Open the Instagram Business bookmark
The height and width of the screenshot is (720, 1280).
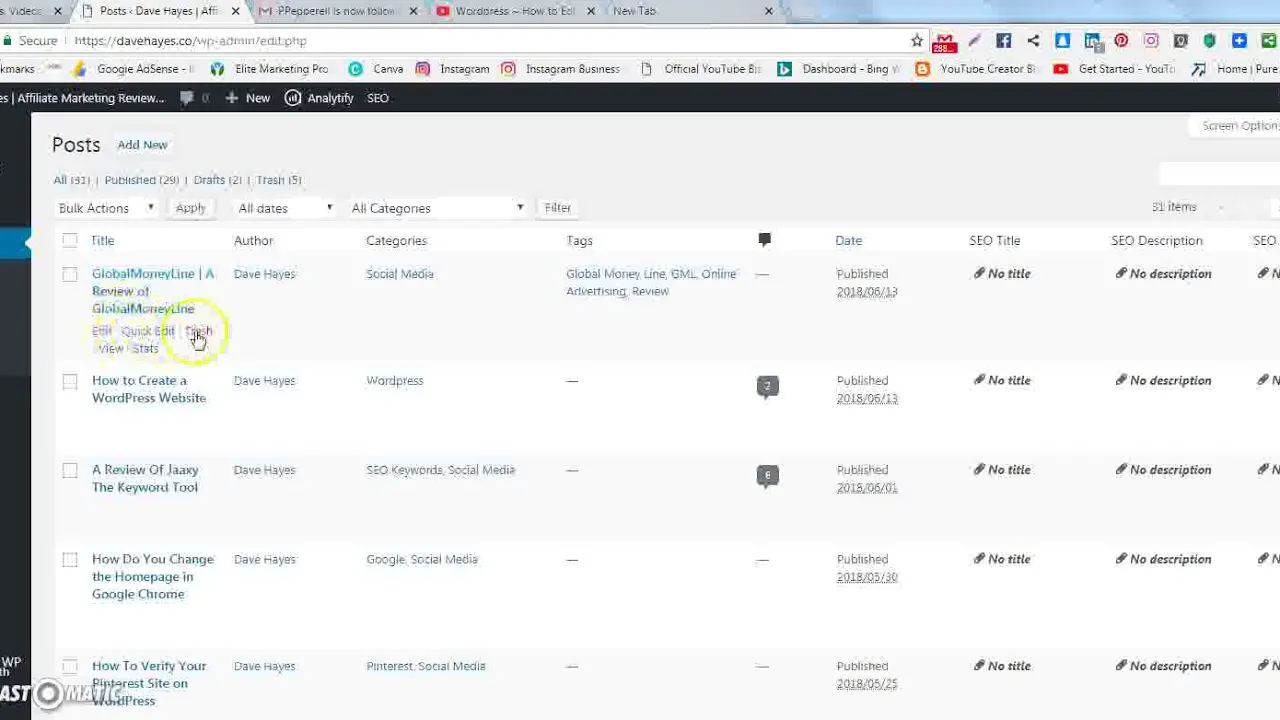click(x=561, y=69)
